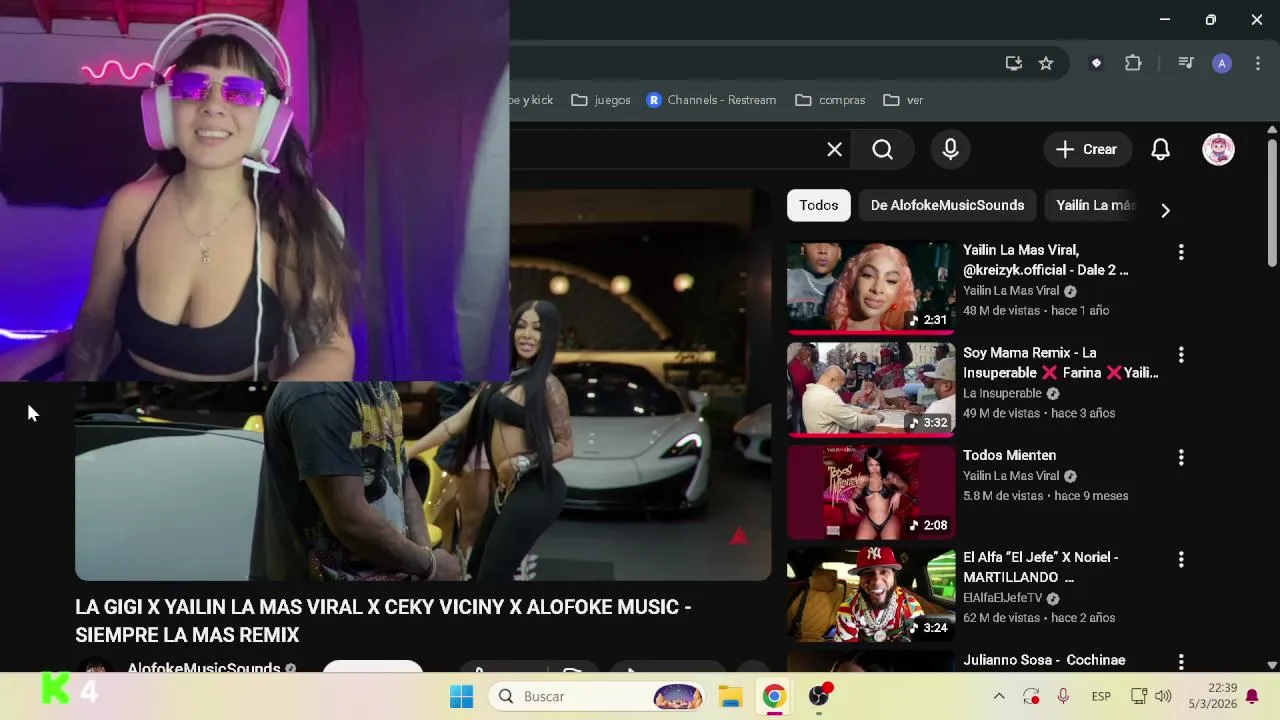Open the ver bookmark folder
Screen dimensions: 1280x720
pyautogui.click(x=903, y=100)
